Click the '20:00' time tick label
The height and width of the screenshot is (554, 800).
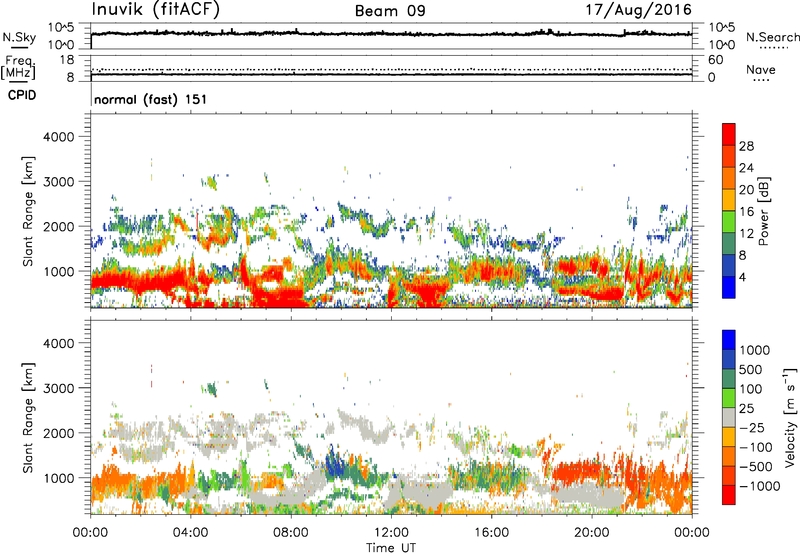[x=592, y=533]
